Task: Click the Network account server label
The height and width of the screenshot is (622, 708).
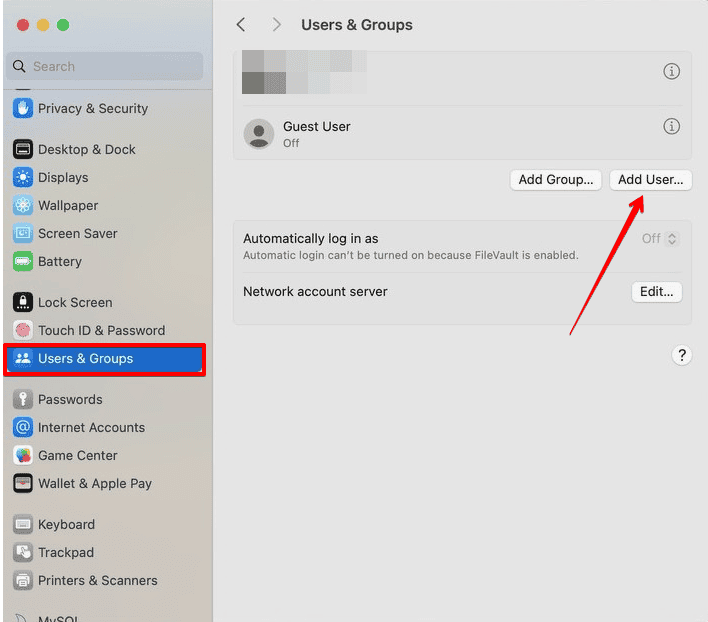Action: click(315, 292)
